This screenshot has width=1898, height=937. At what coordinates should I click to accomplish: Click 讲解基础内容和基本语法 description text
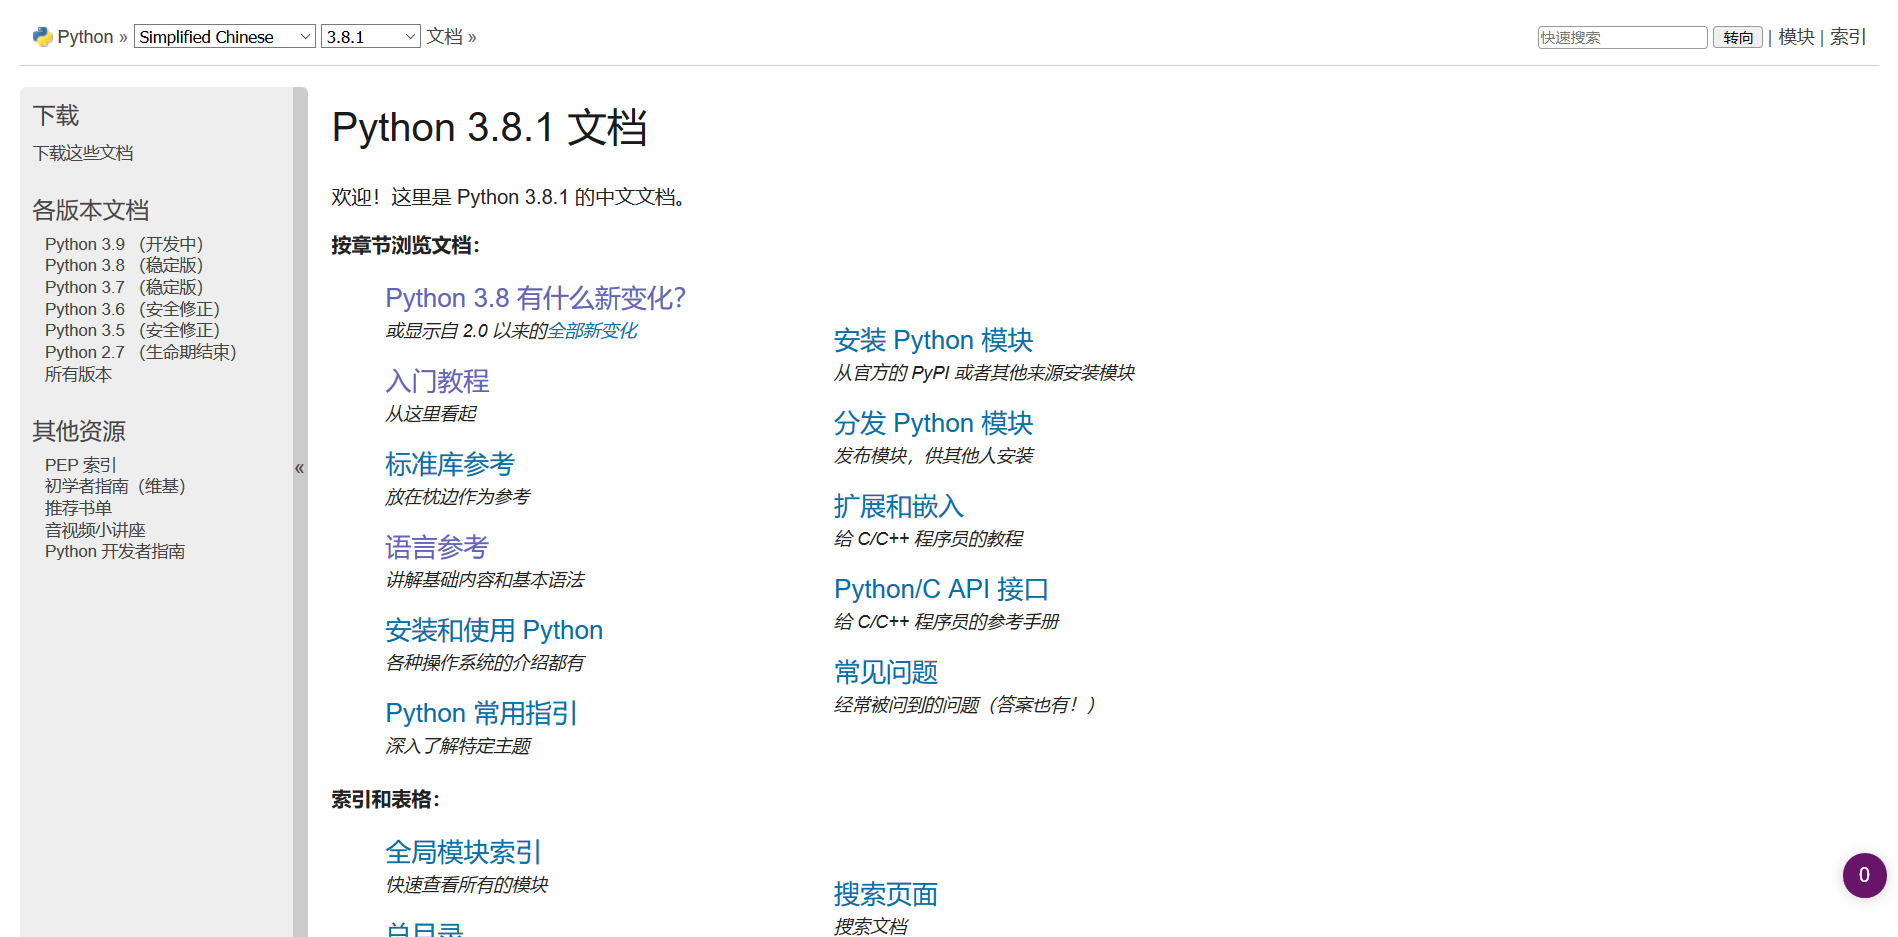[x=485, y=580]
